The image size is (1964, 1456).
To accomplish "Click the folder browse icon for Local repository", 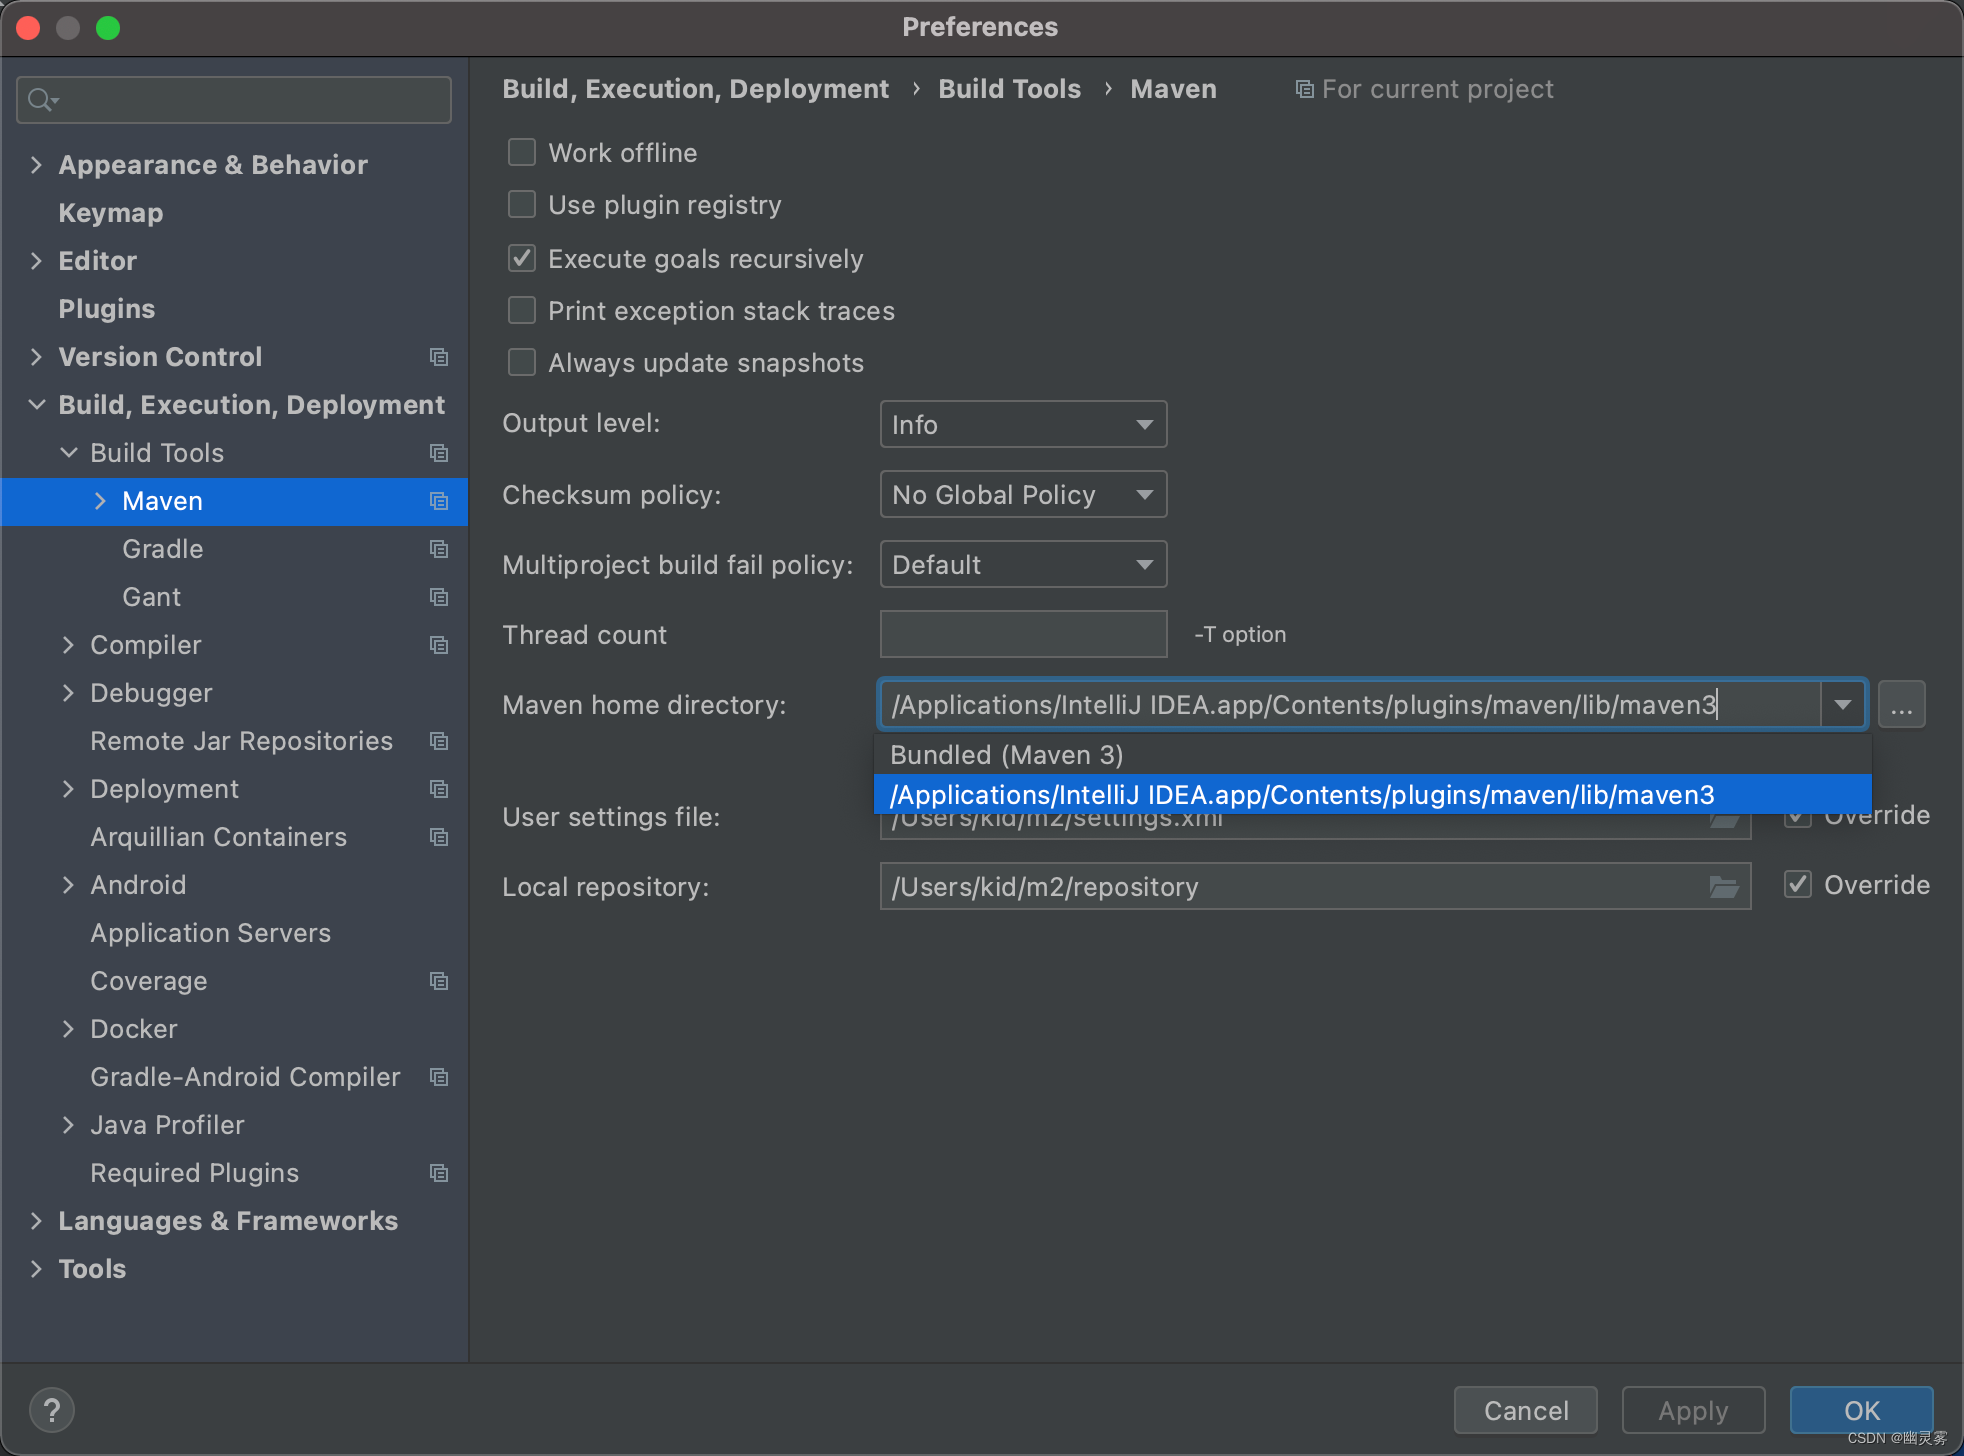I will point(1724,887).
